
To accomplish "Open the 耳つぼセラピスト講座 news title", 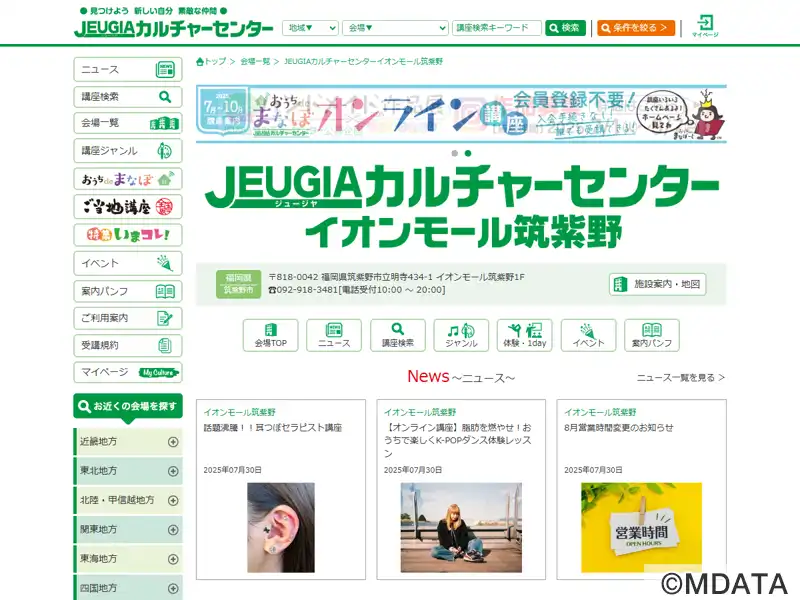I will (272, 428).
